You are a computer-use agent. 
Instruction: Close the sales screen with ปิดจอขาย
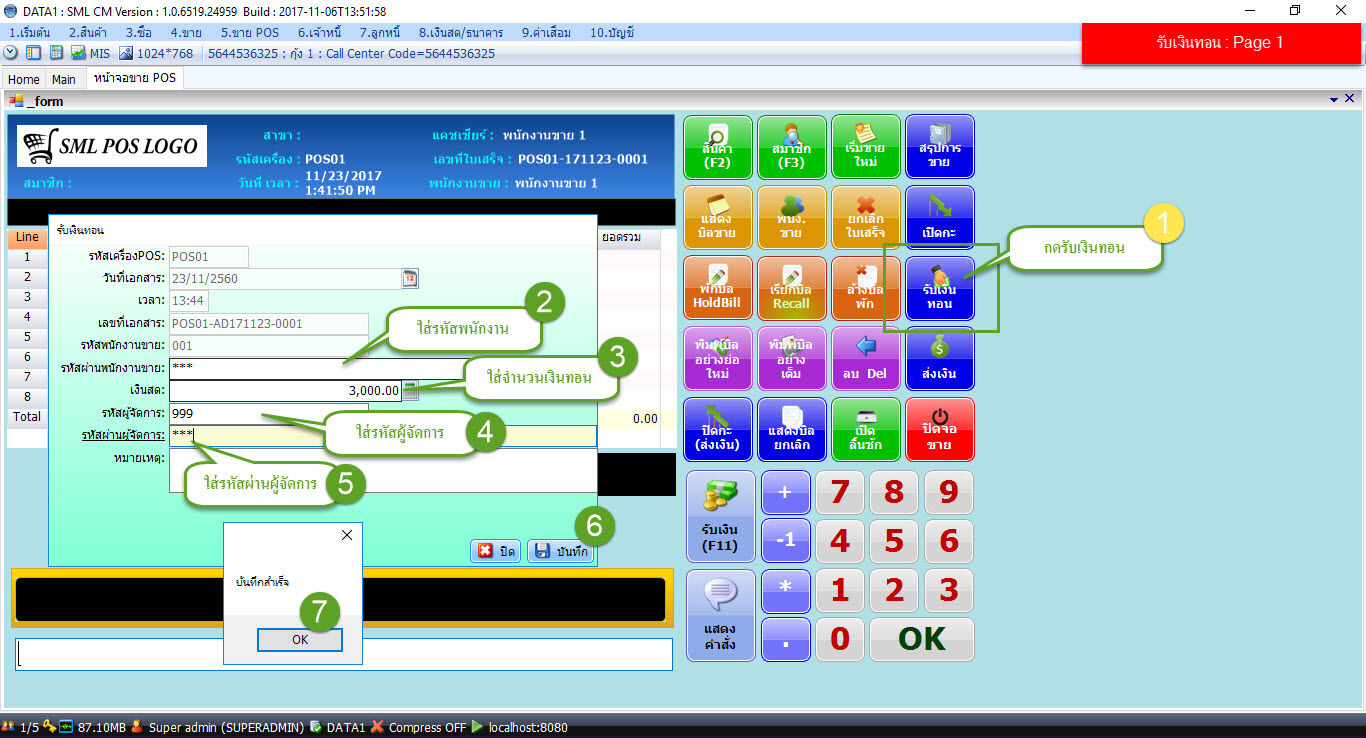point(939,429)
